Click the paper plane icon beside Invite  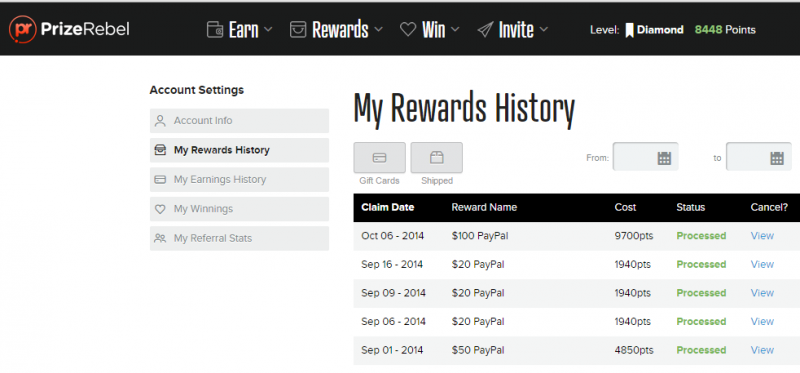pyautogui.click(x=485, y=30)
